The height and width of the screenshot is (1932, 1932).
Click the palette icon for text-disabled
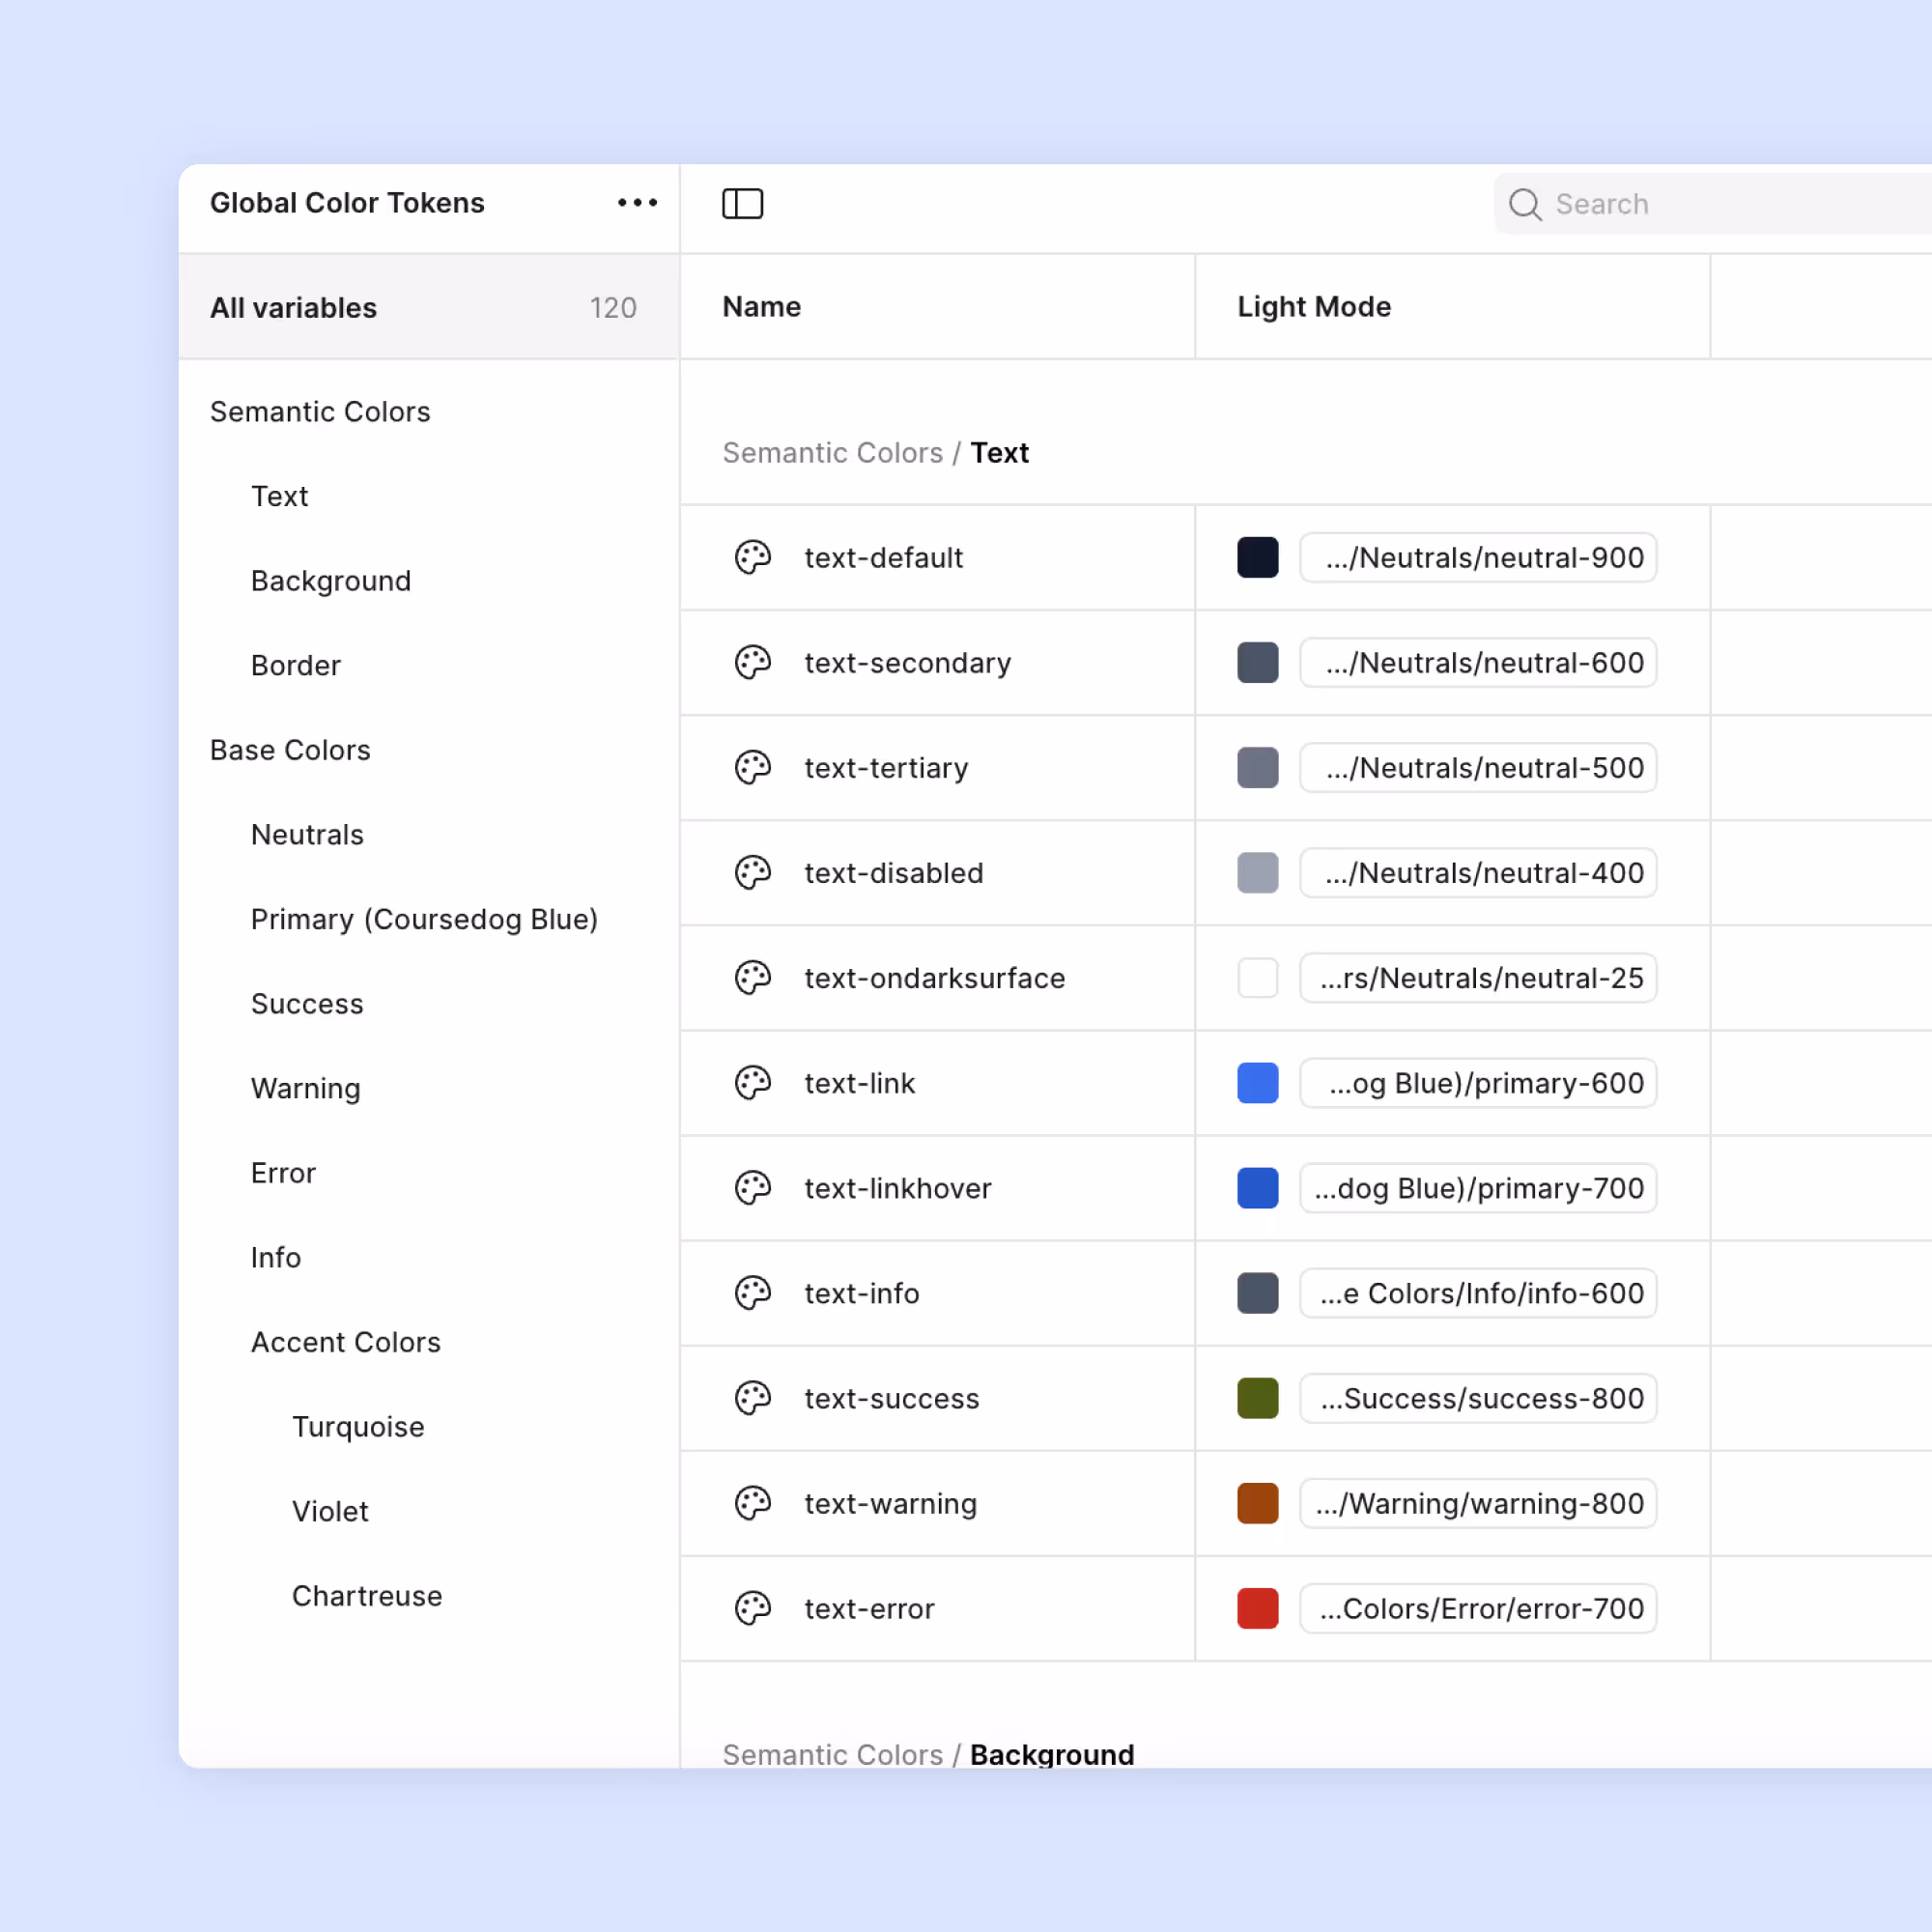(753, 873)
